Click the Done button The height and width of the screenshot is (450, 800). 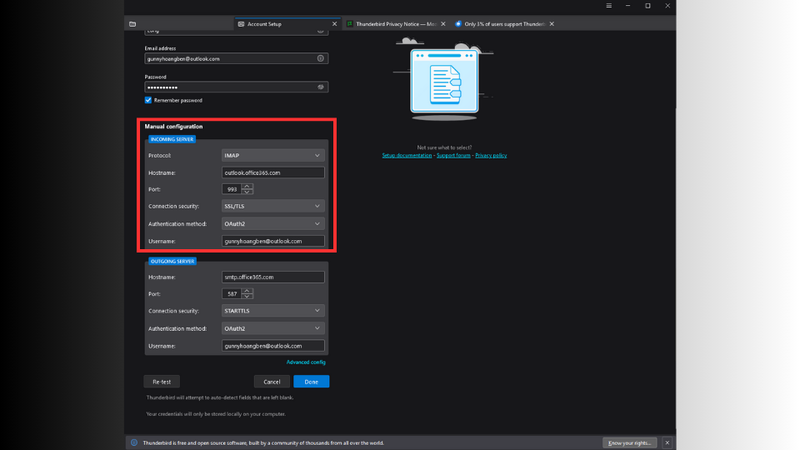[311, 382]
